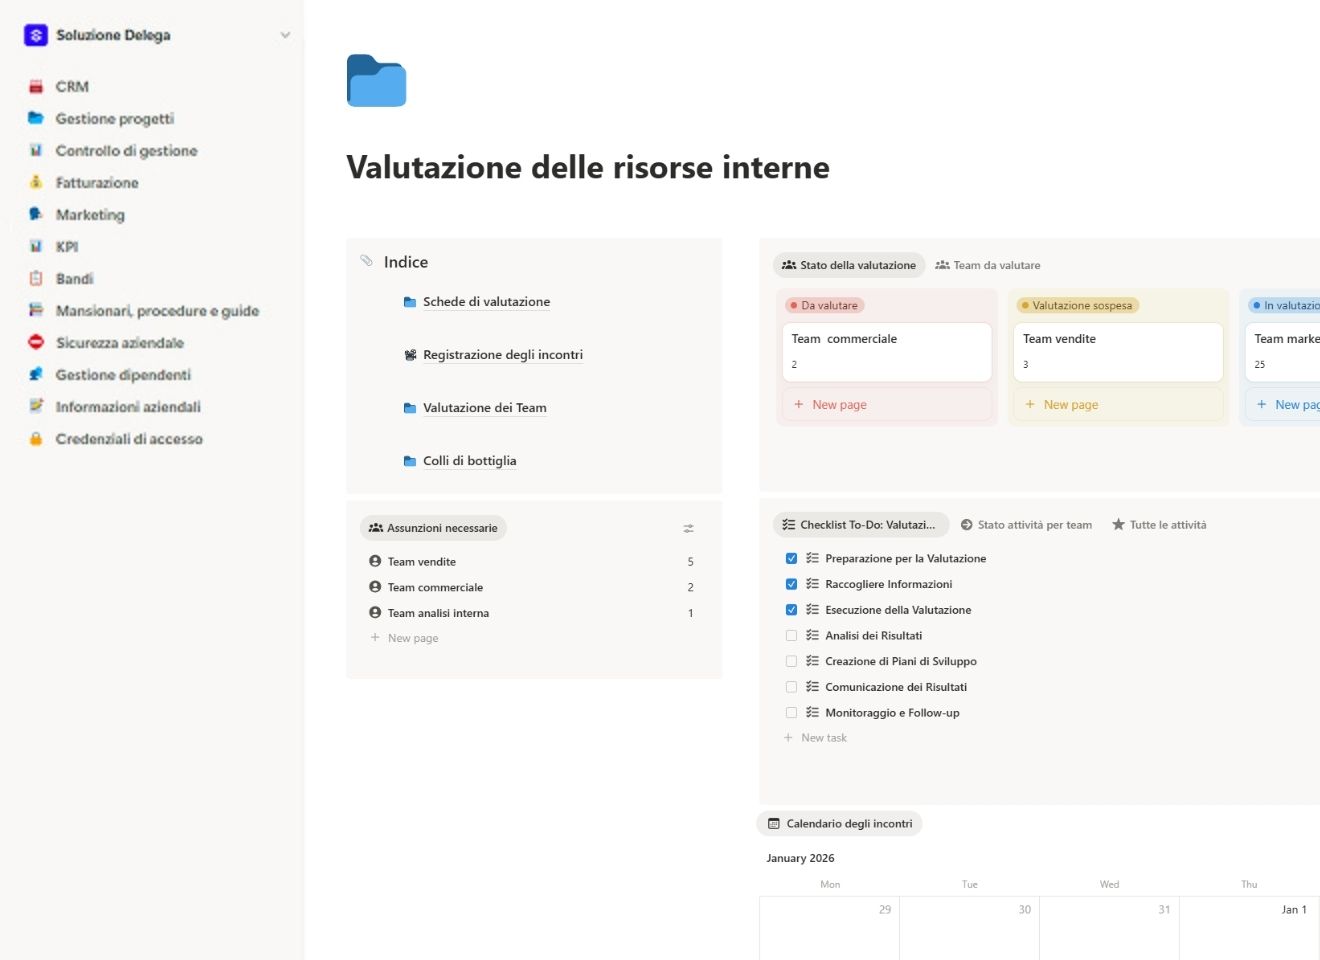The height and width of the screenshot is (960, 1320).
Task: Collapse the Soluzione Delega workspace menu
Action: coord(285,35)
